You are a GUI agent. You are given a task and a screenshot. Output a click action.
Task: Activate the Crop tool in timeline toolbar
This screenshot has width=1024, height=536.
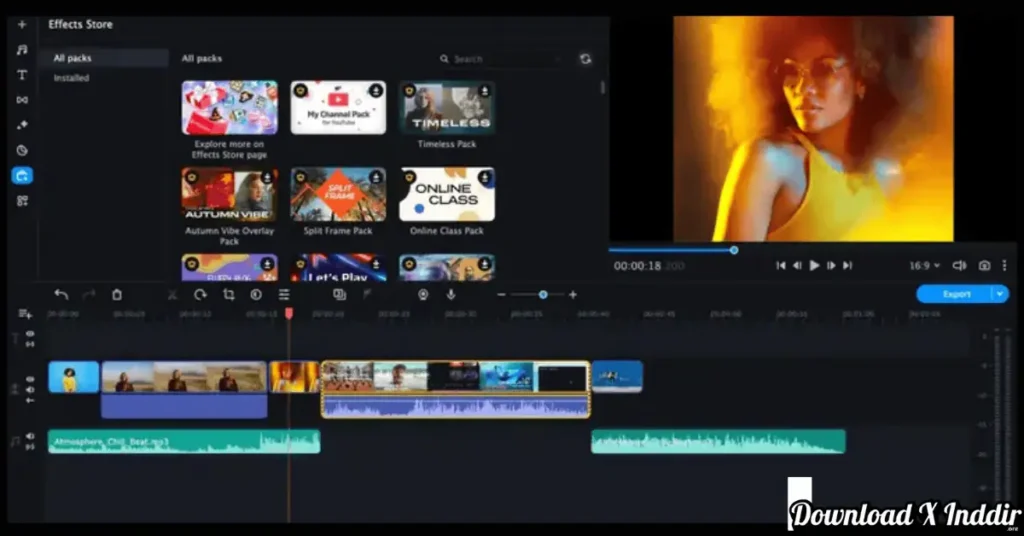[x=229, y=294]
